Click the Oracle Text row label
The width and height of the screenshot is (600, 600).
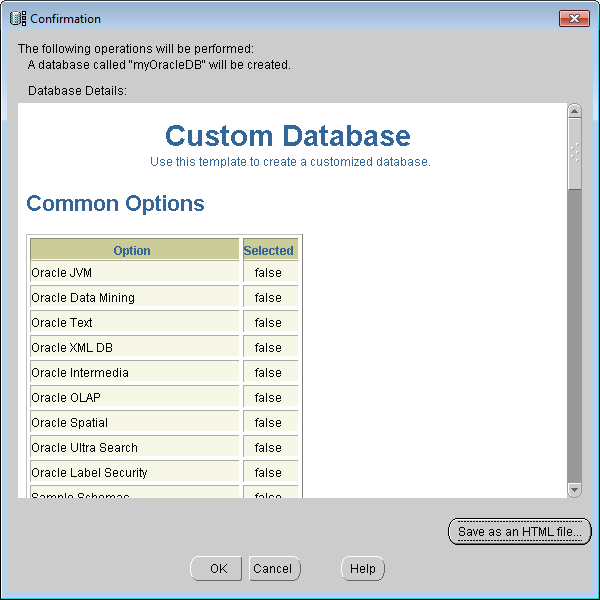[62, 323]
